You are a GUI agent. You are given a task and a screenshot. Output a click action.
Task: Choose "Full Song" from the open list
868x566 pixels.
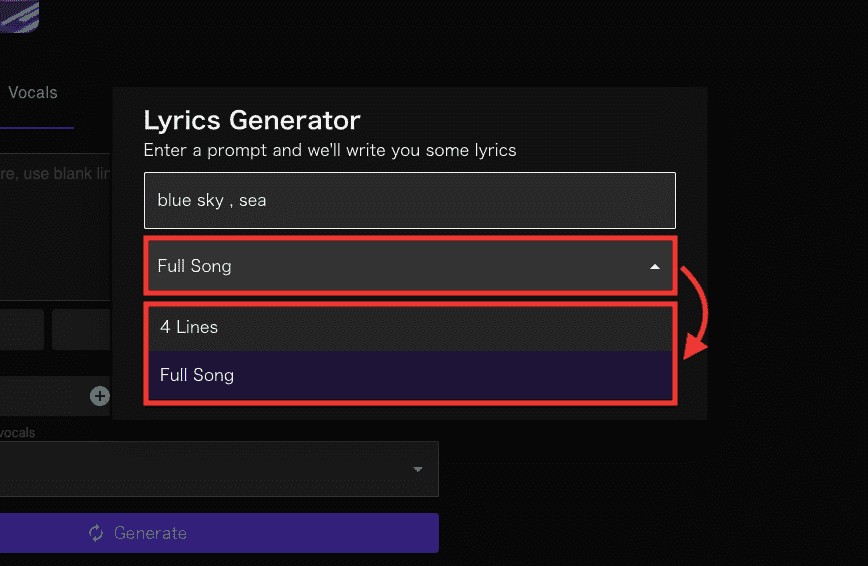point(410,375)
